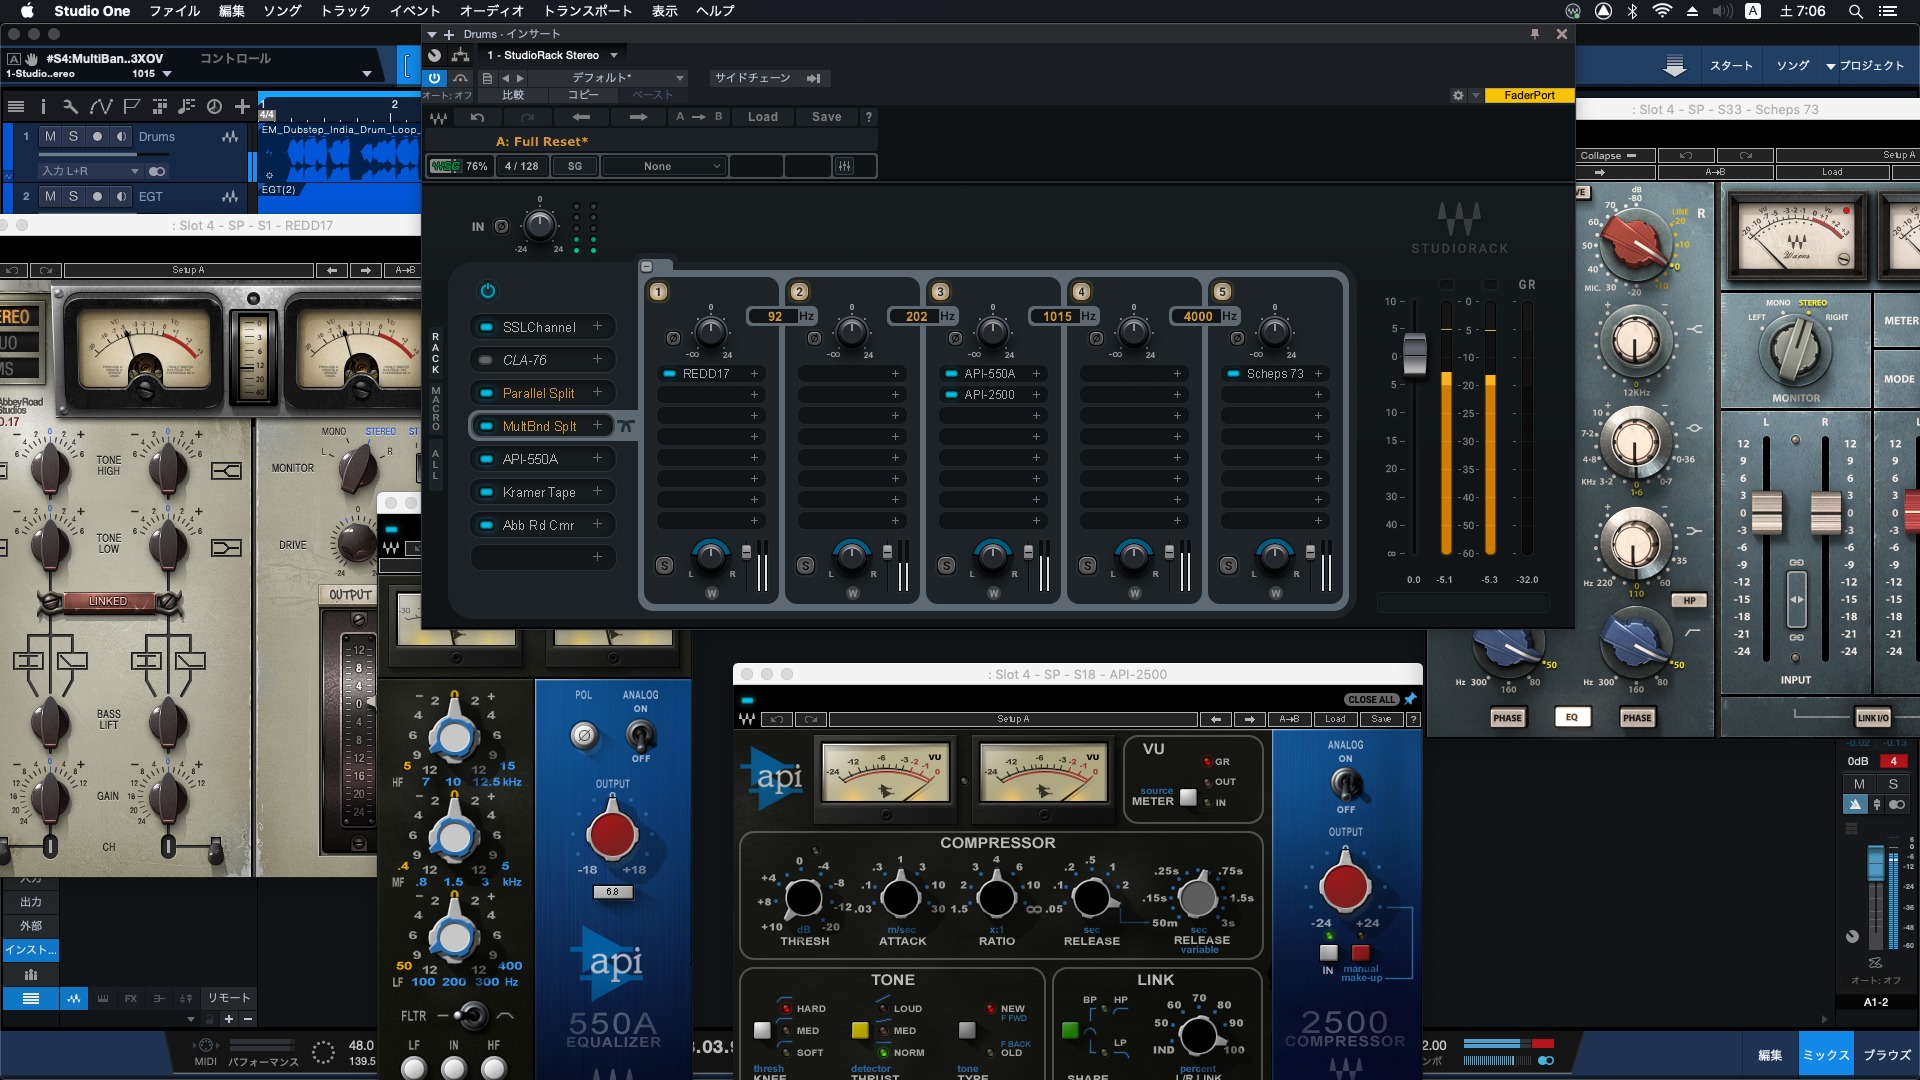The height and width of the screenshot is (1080, 1920).
Task: Click the コピー copy button
Action: click(583, 95)
